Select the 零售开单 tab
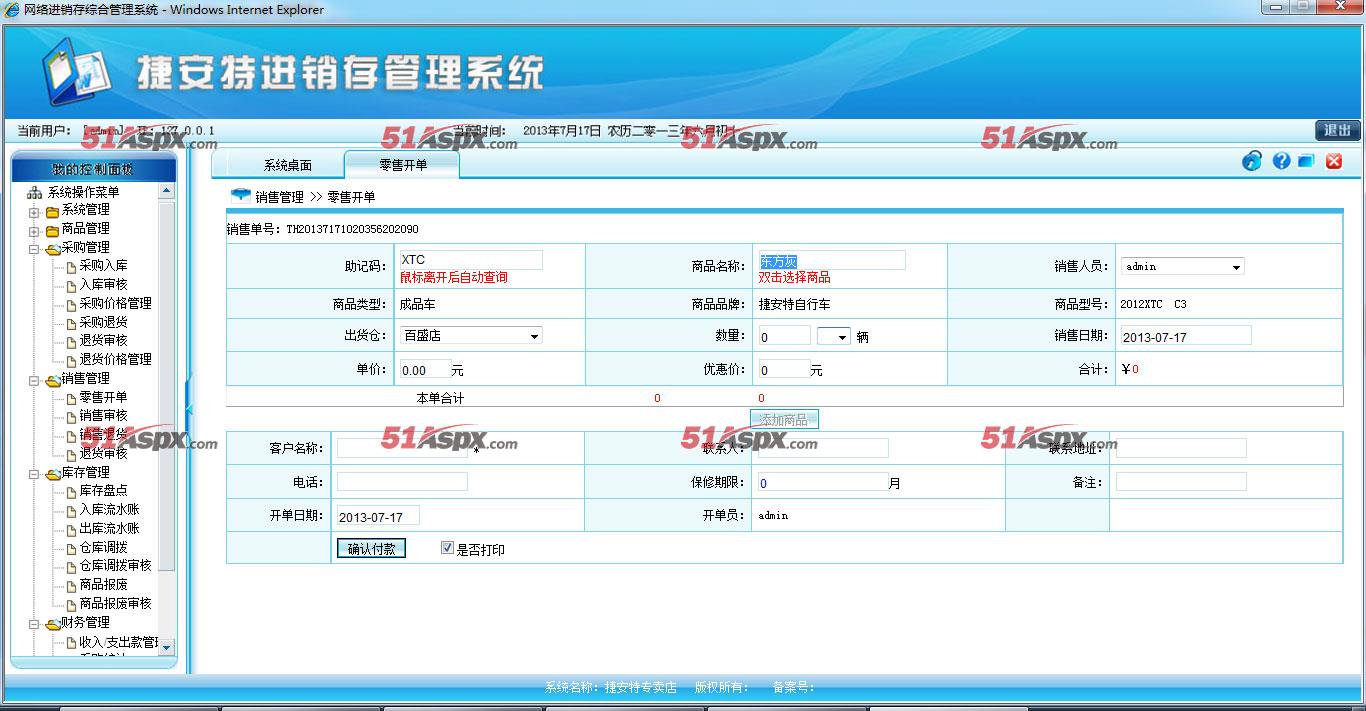1366x711 pixels. [x=403, y=165]
